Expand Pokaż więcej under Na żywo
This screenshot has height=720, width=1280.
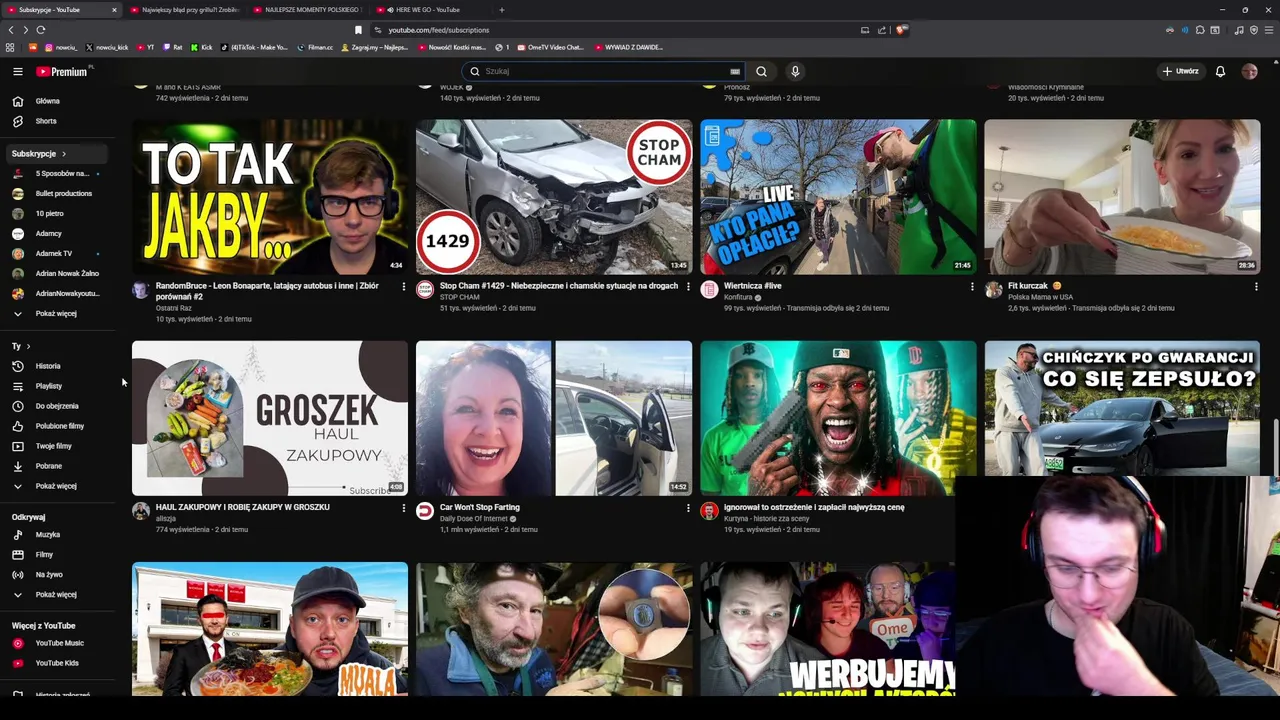point(57,595)
